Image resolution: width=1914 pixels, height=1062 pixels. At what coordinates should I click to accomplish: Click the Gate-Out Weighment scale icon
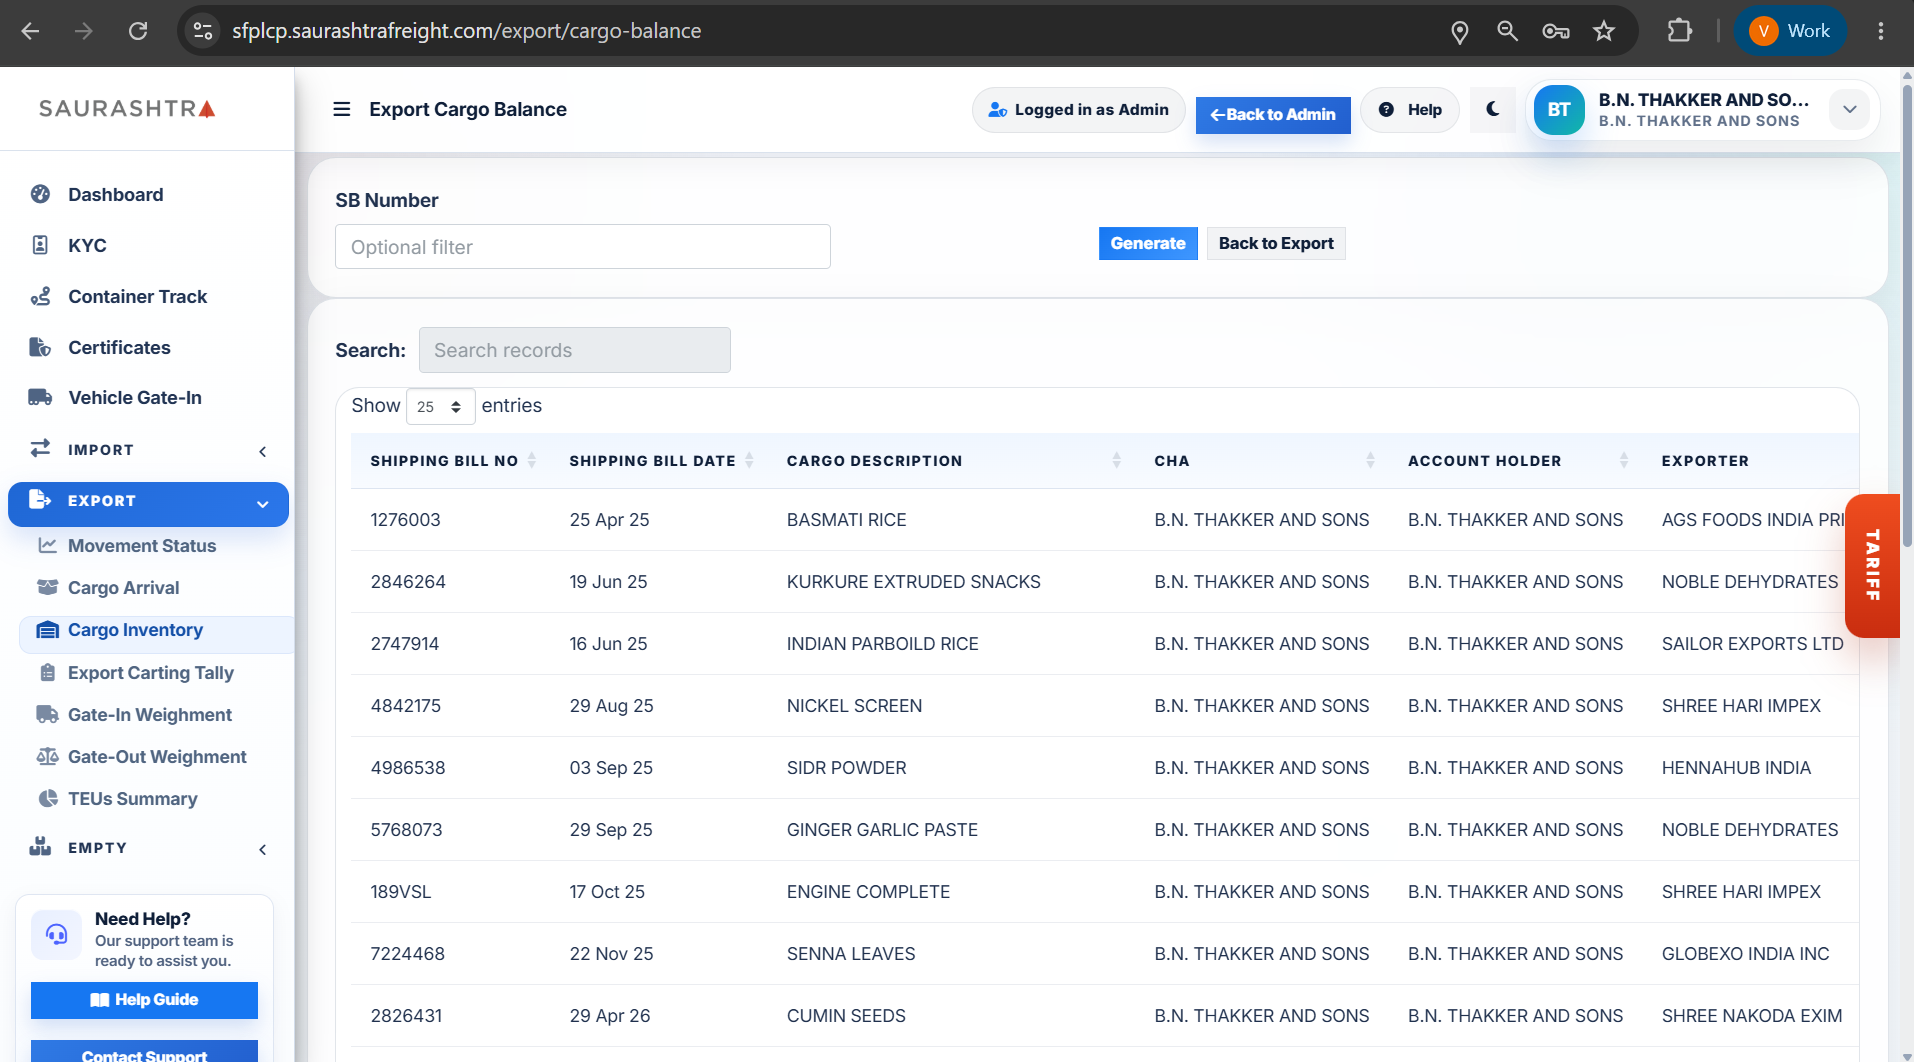click(47, 756)
